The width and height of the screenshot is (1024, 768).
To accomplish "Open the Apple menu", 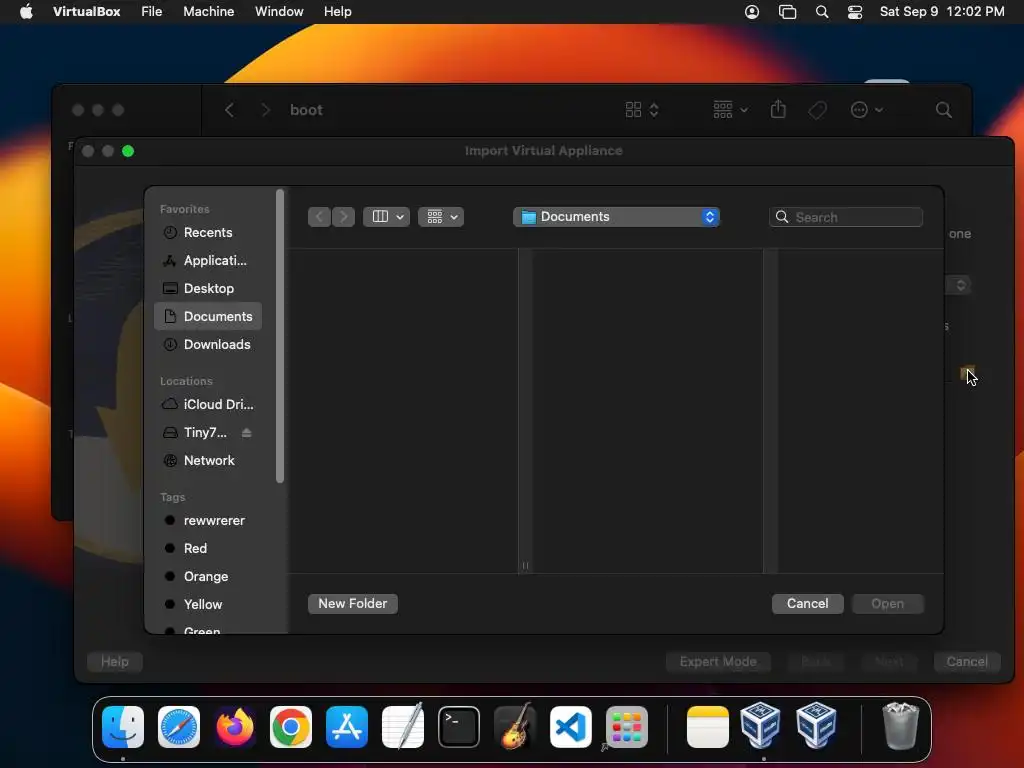I will click(26, 12).
